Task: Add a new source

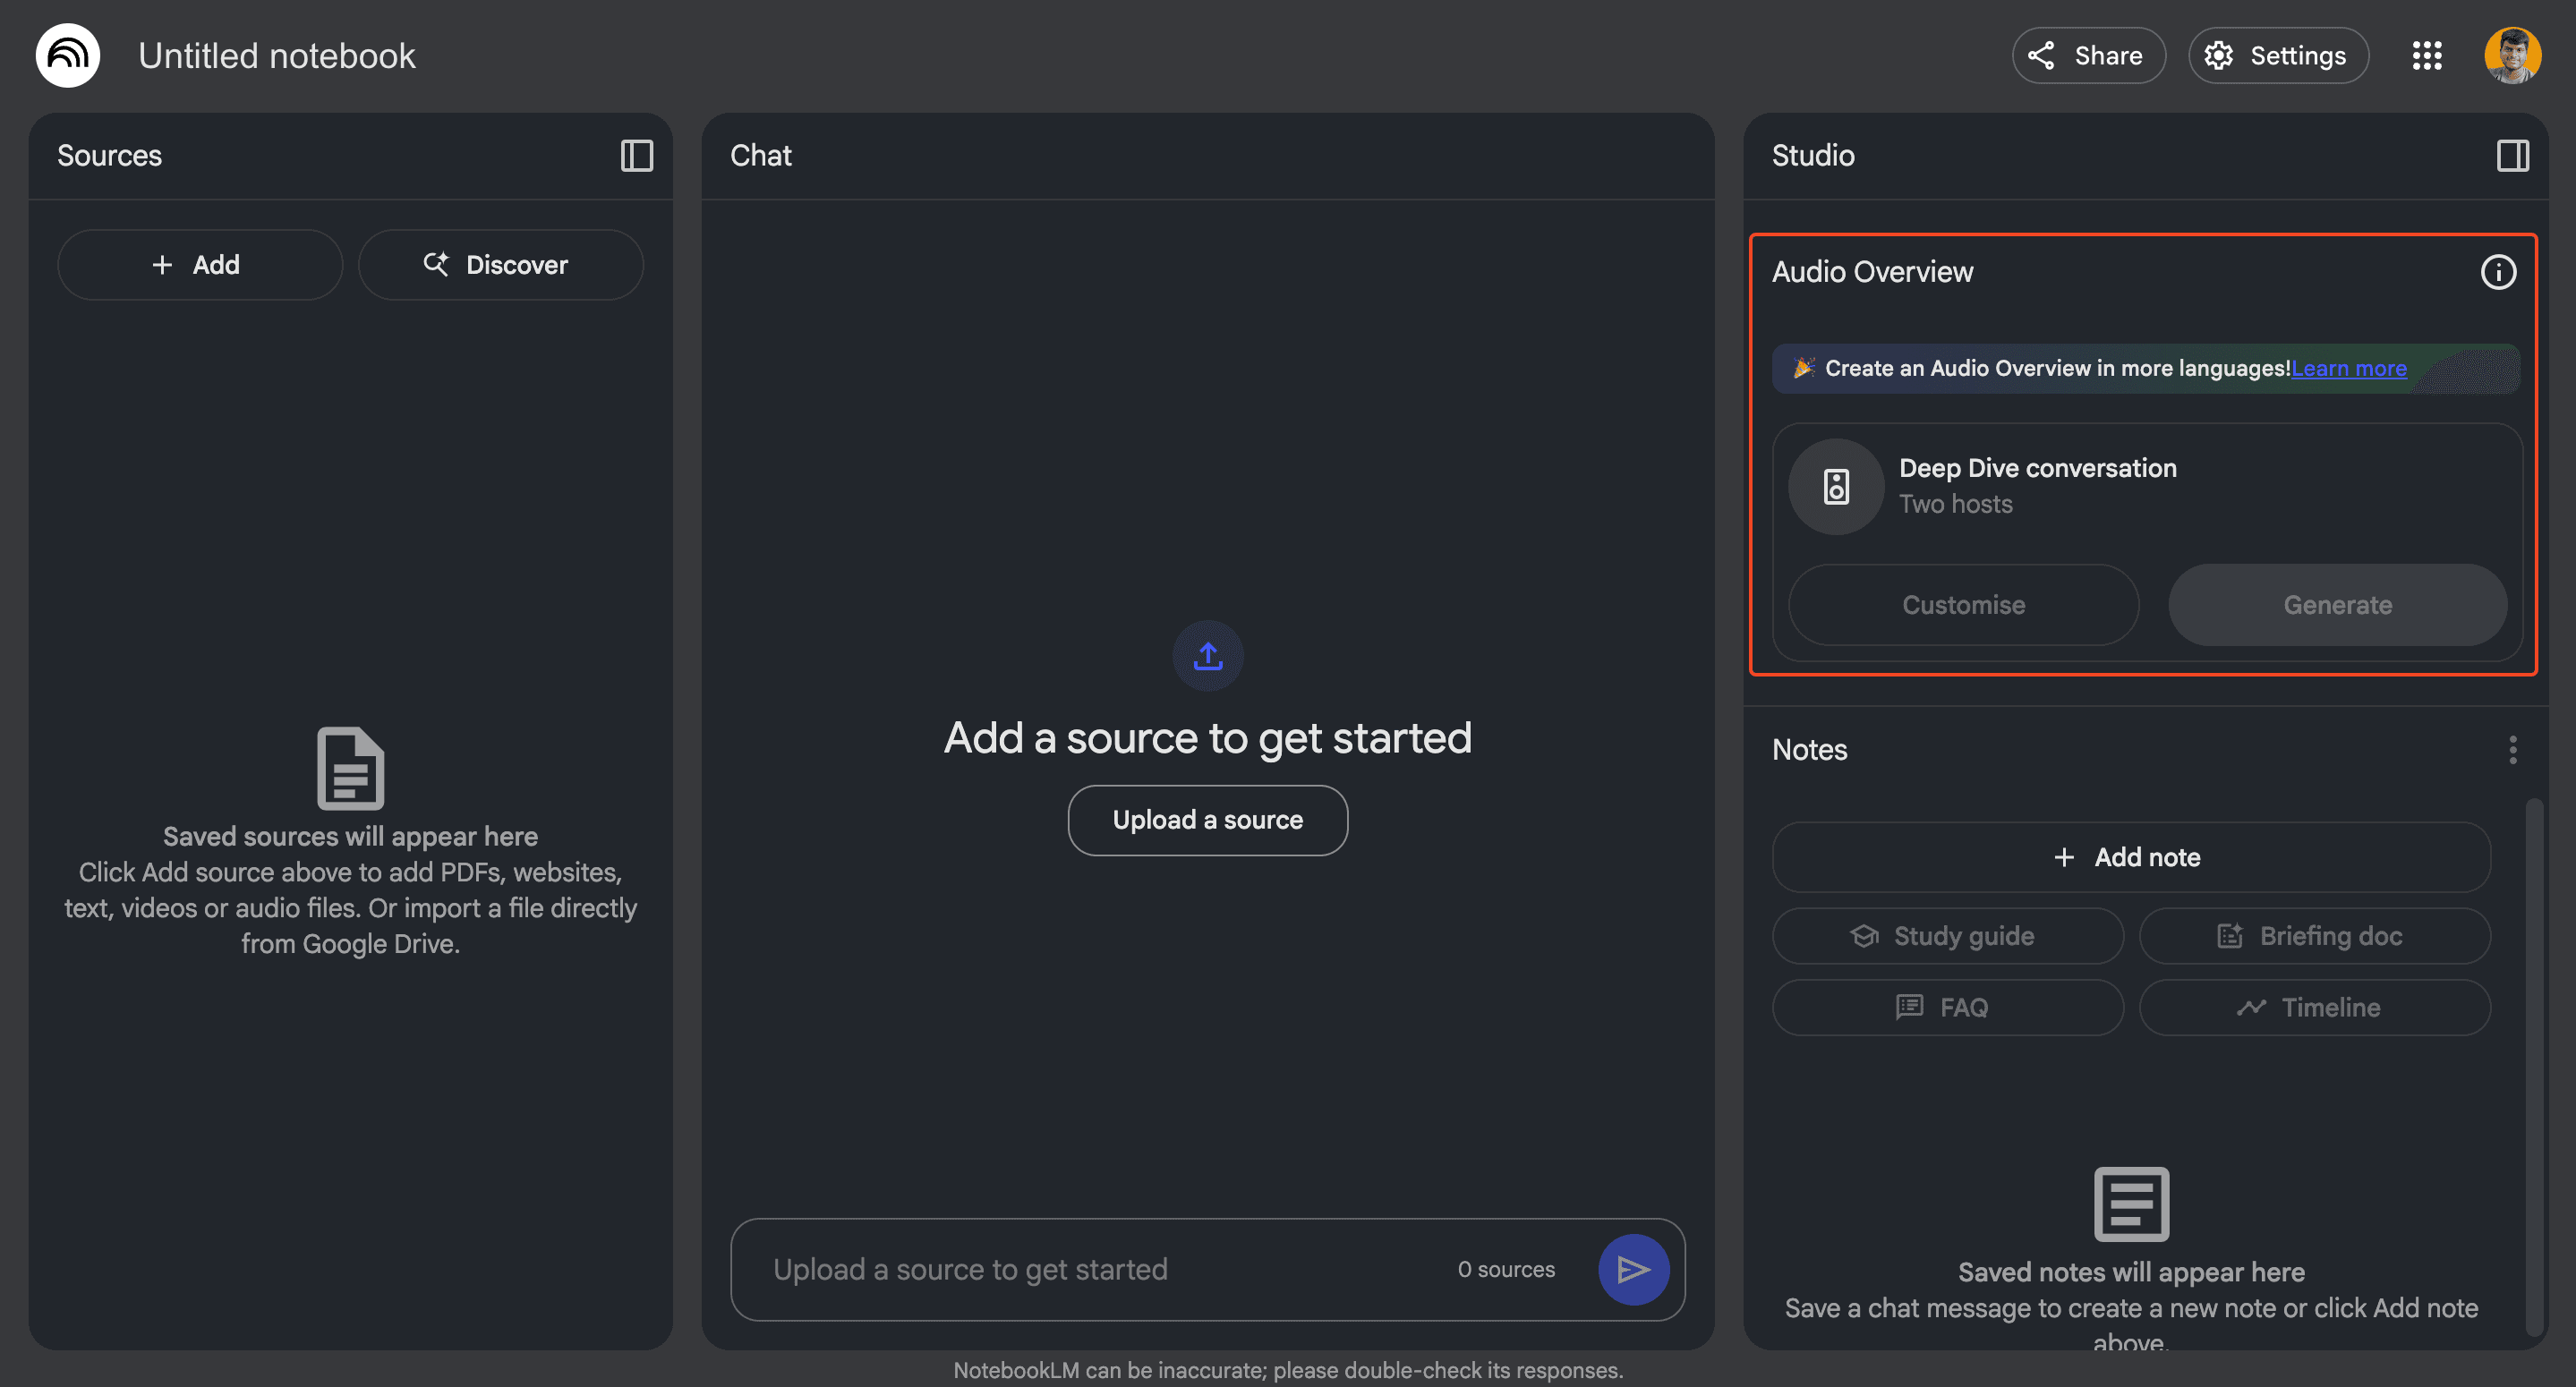Action: 199,264
